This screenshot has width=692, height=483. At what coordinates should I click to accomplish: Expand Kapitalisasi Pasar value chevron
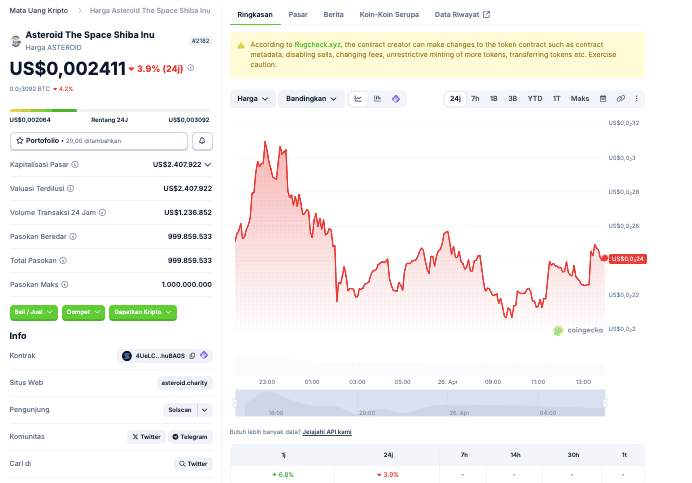[208, 164]
